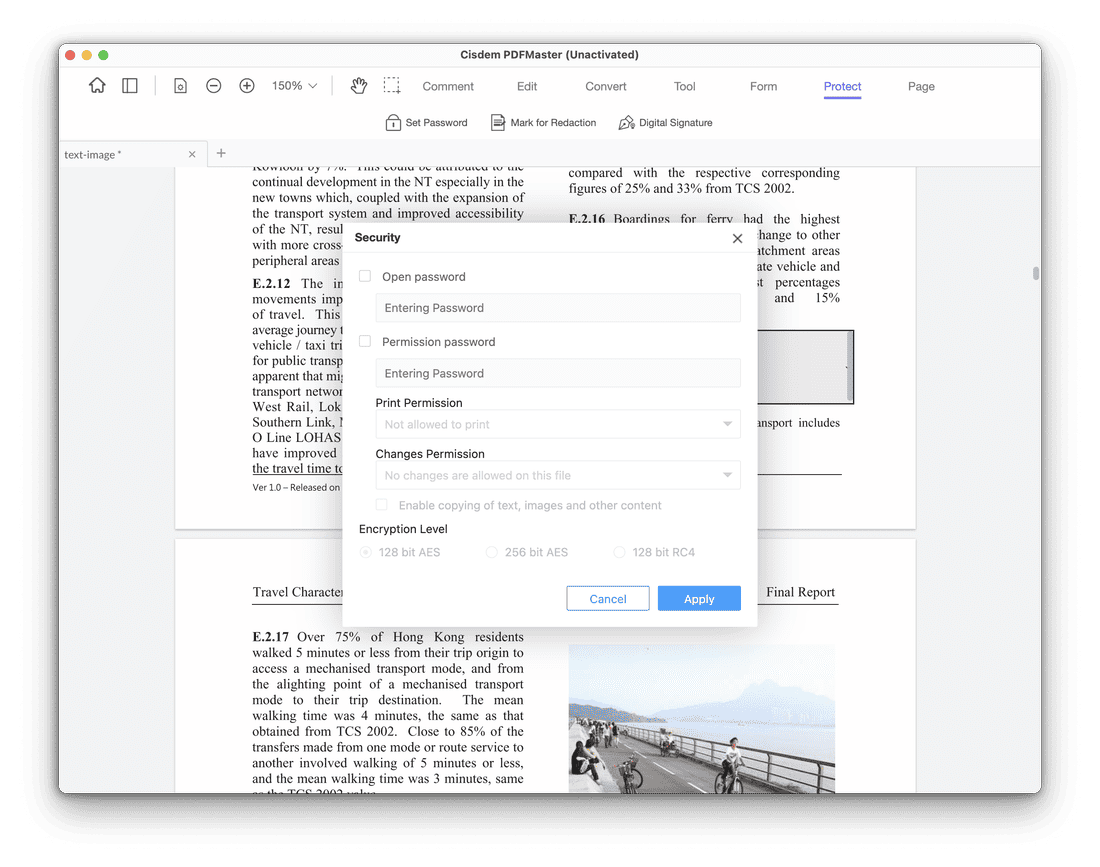Click the Mark for Redaction icon

[x=497, y=123]
